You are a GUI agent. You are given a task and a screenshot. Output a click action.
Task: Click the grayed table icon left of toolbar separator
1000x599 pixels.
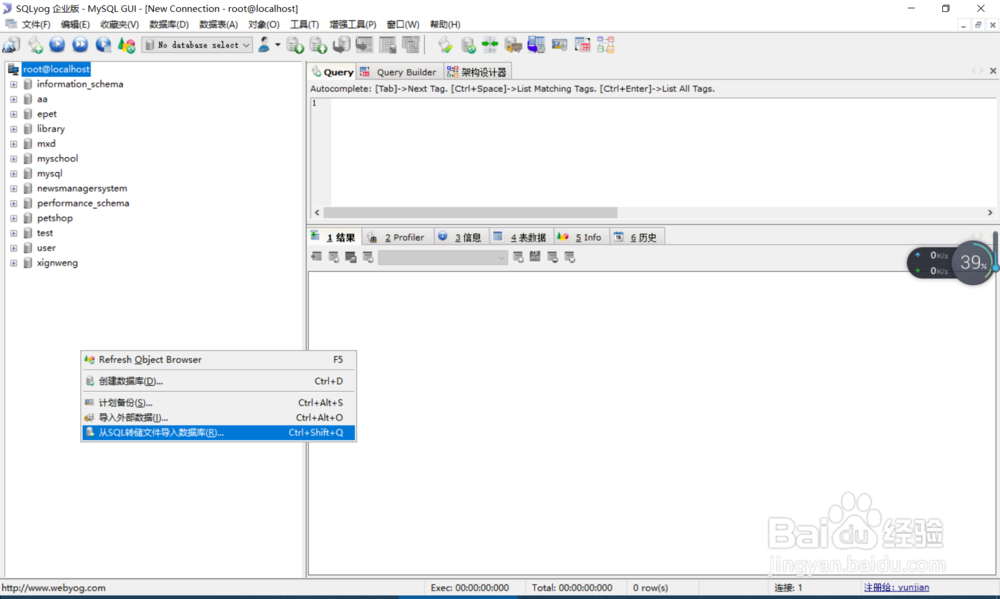411,45
